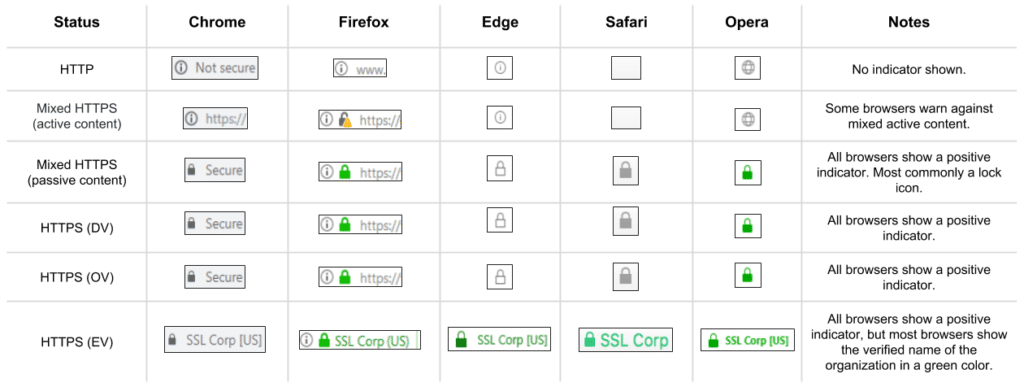Click Edge's green 'SSL Corp [US]' EV badge
This screenshot has width=1024, height=387.
[500, 339]
